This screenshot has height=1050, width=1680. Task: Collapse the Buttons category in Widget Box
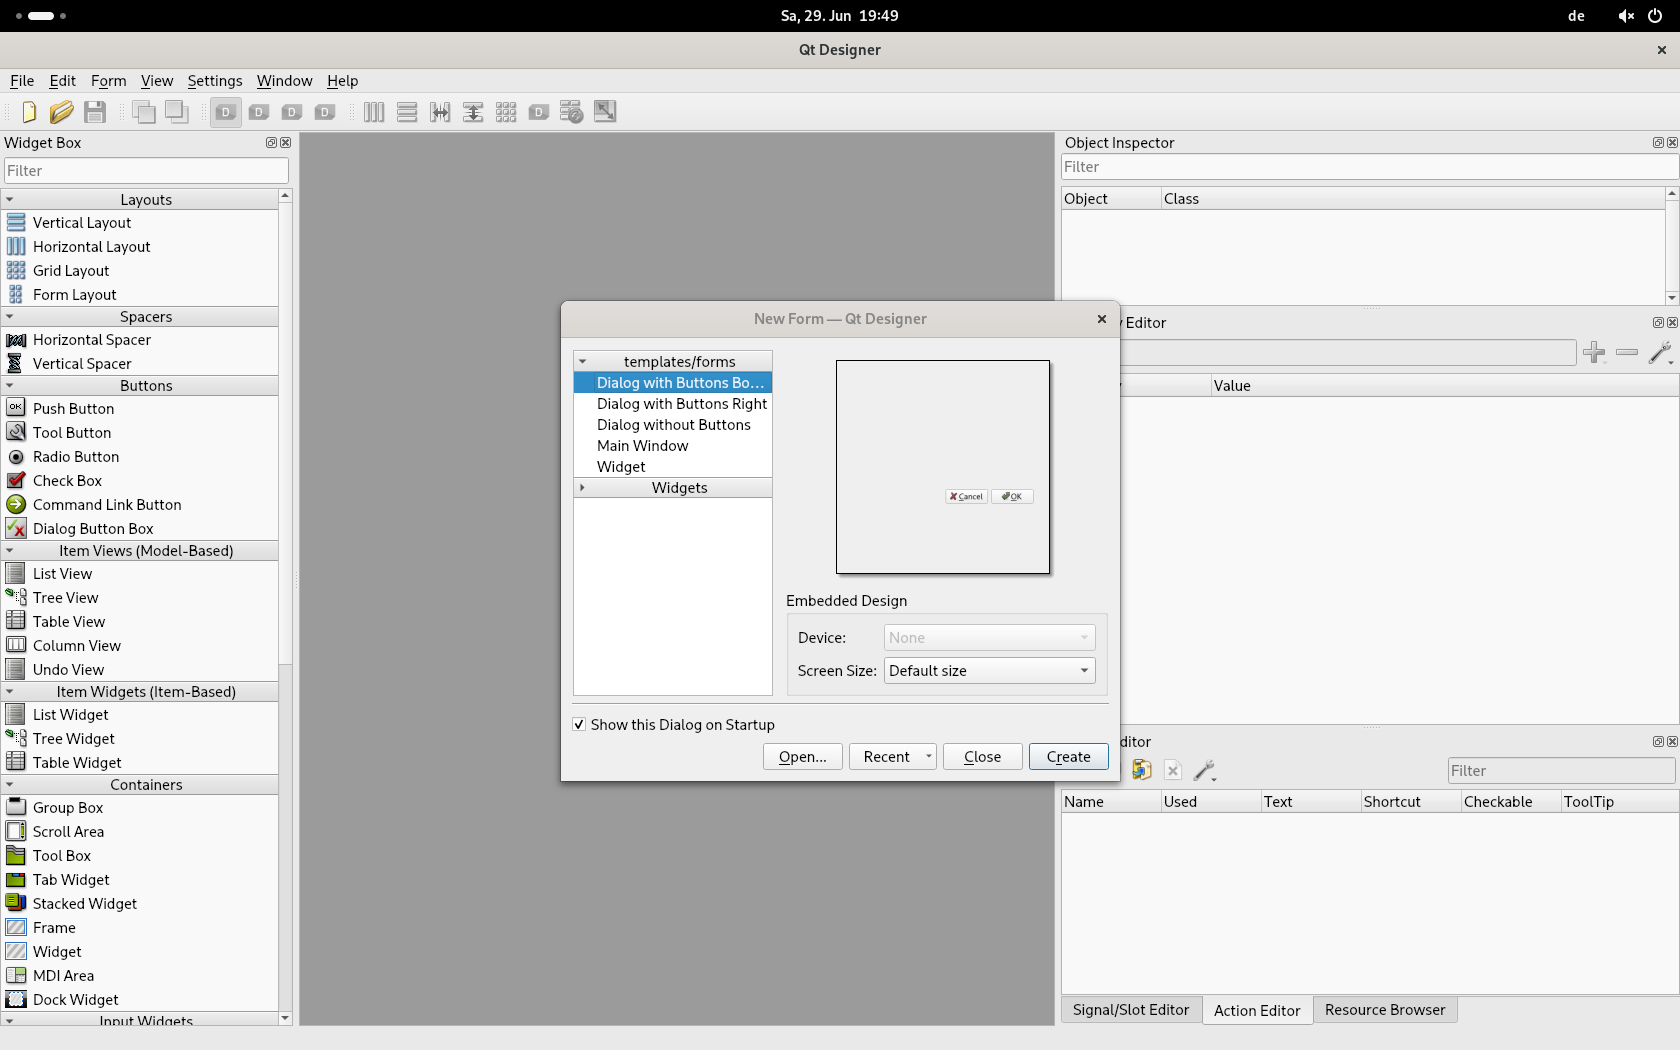tap(10, 385)
